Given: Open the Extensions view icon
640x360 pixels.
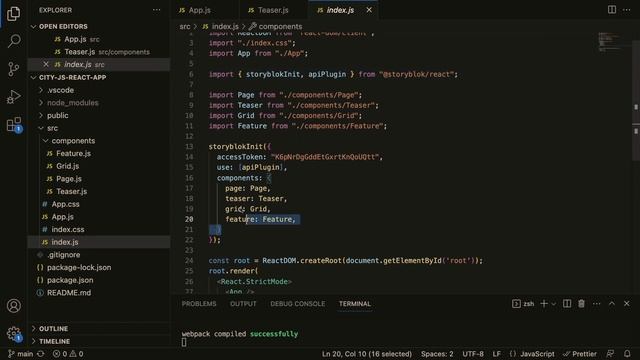Looking at the screenshot, I should (14, 125).
